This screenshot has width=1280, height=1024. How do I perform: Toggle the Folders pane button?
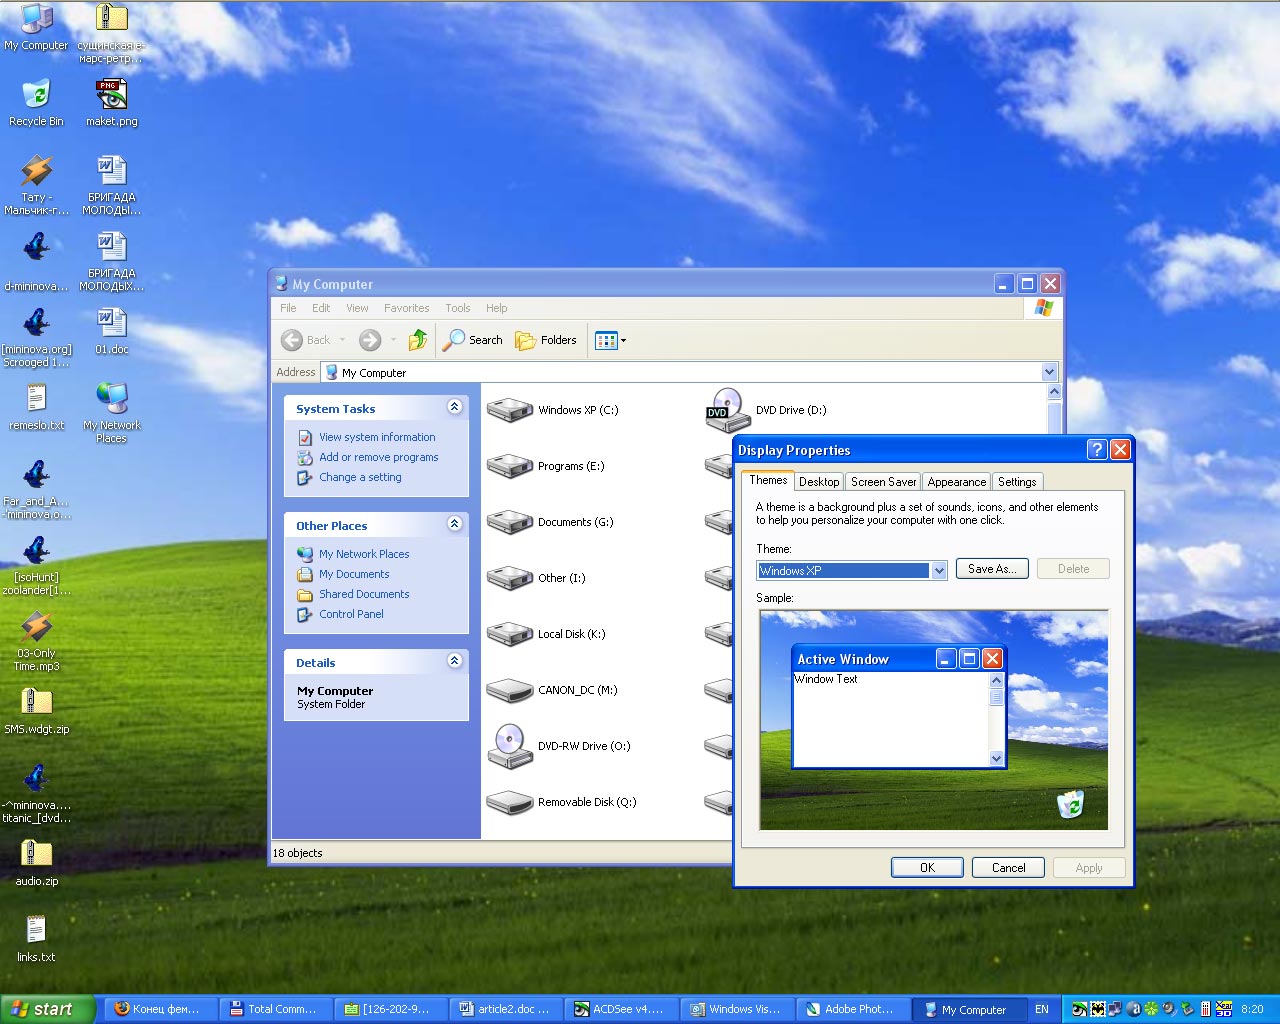[x=546, y=340]
